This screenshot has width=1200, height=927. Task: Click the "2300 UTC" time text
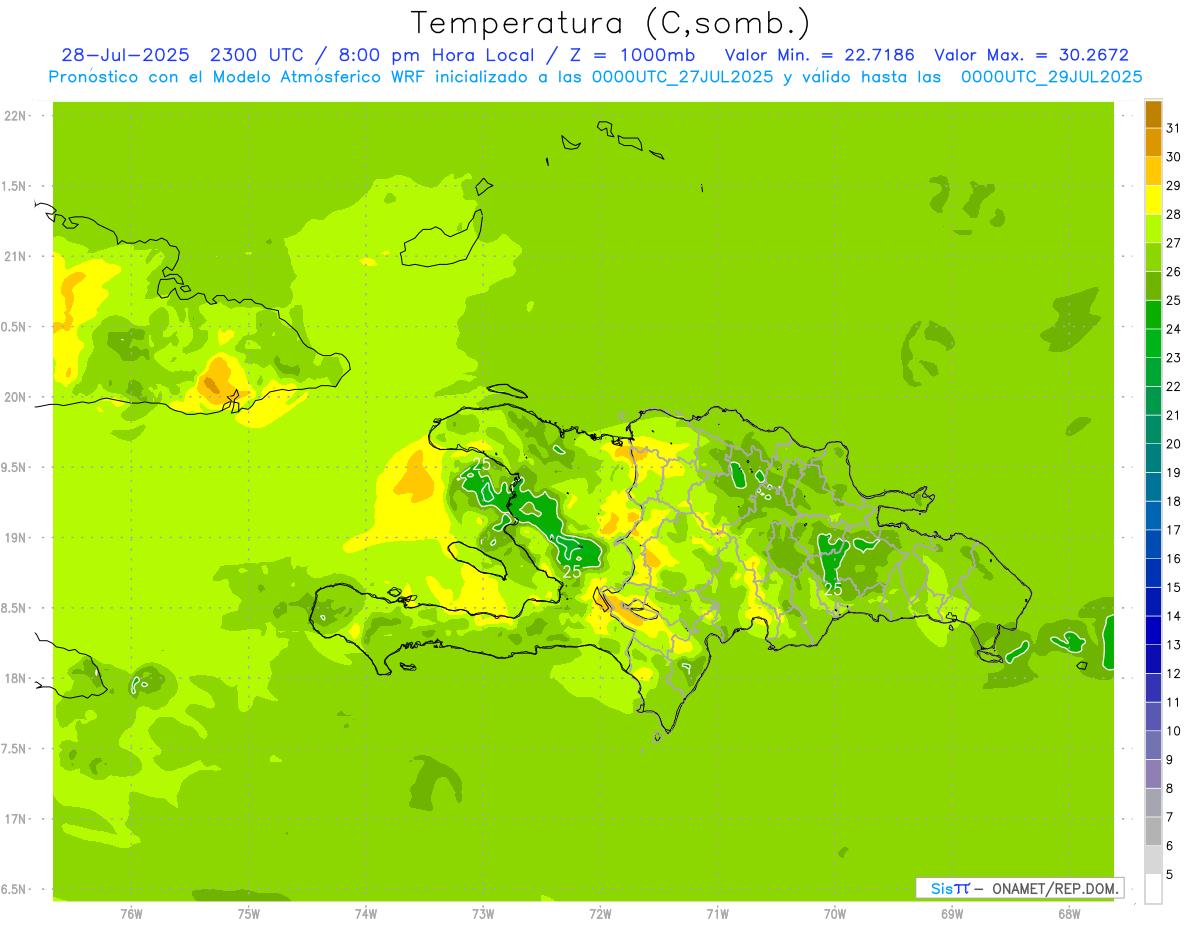click(x=258, y=55)
